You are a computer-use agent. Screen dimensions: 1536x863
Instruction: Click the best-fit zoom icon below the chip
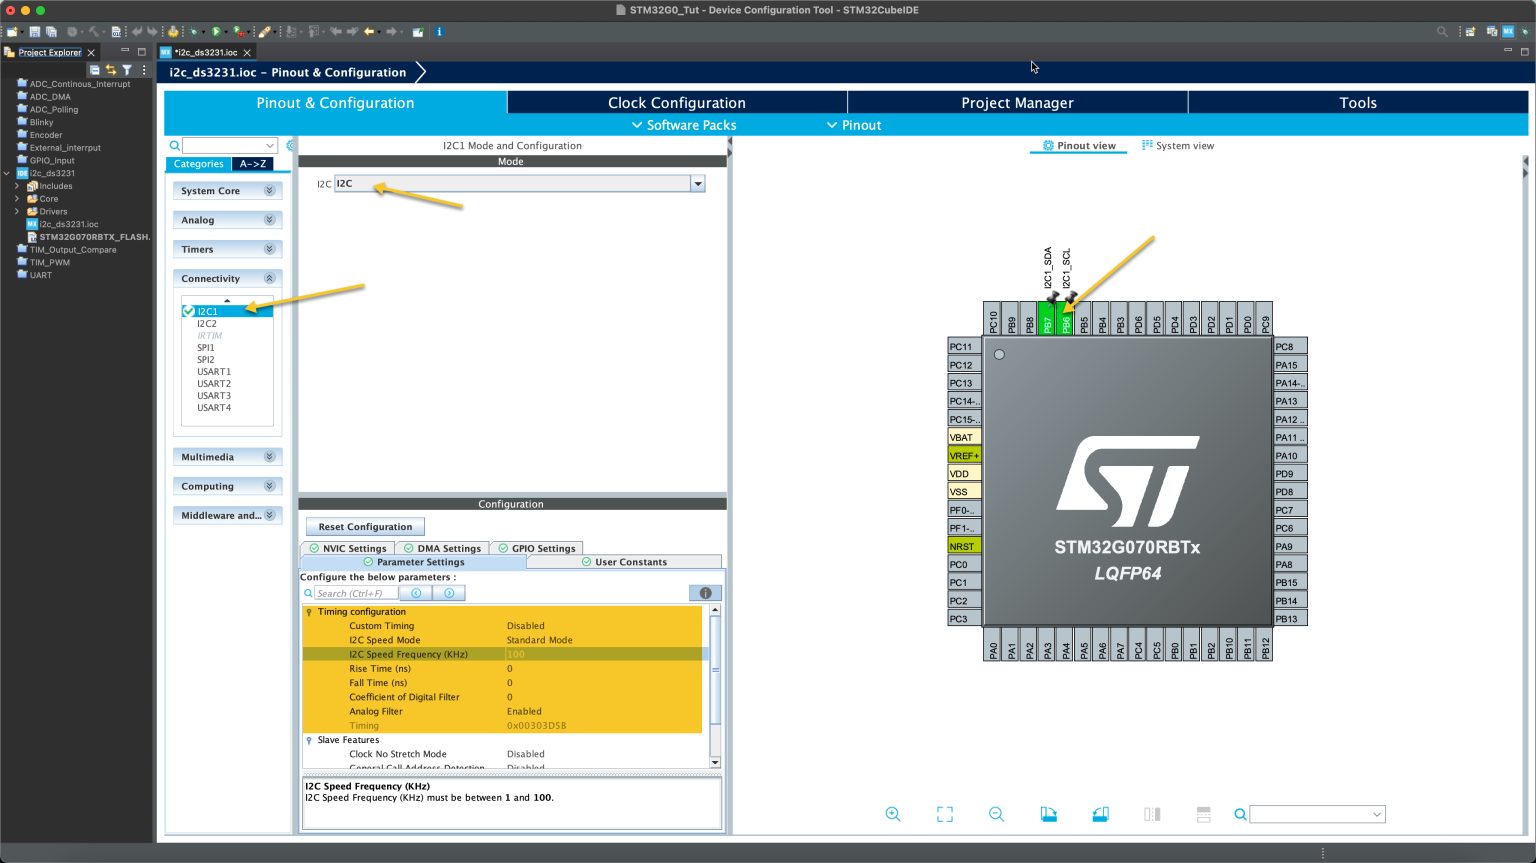click(x=944, y=813)
